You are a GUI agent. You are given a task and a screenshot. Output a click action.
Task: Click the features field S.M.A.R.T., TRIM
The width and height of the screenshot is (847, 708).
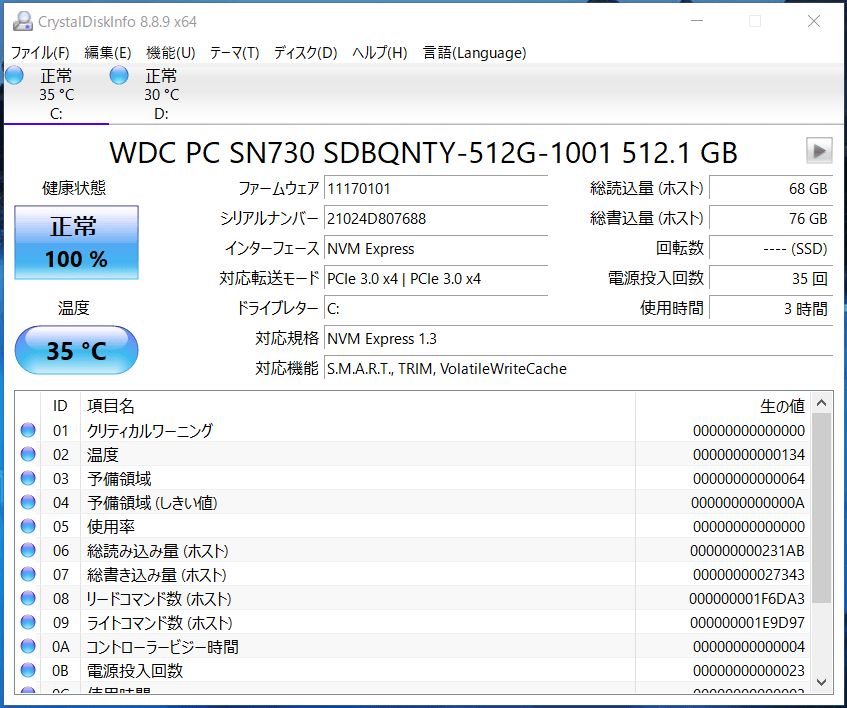coord(579,369)
